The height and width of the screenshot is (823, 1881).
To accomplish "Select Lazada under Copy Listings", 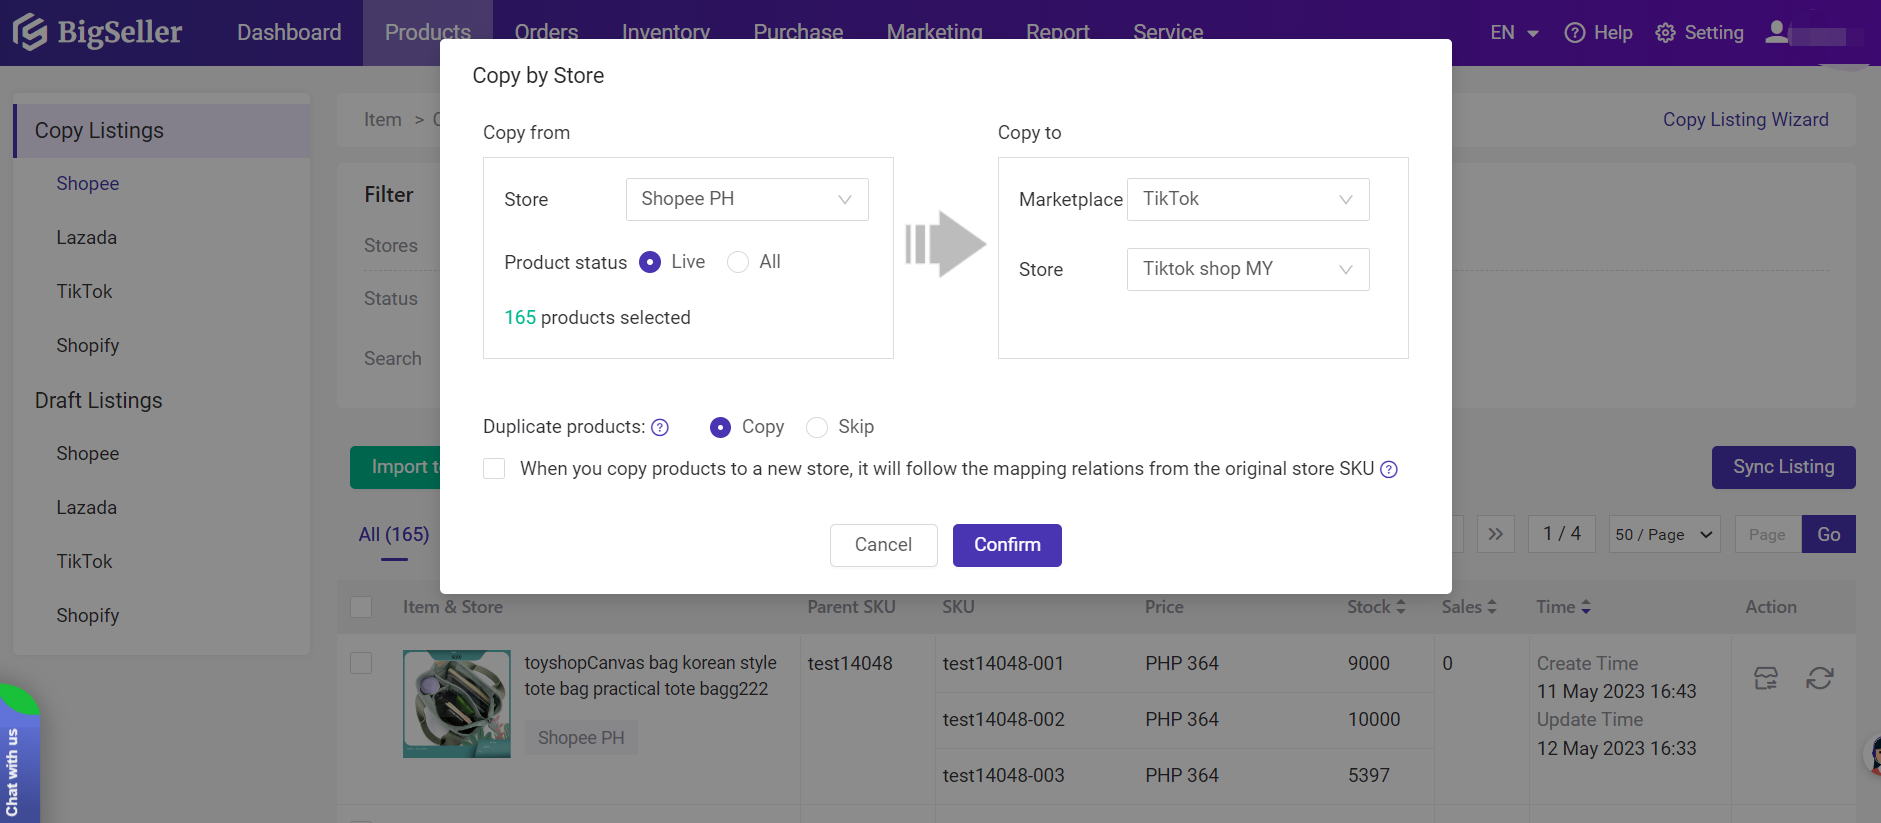I will 87,238.
